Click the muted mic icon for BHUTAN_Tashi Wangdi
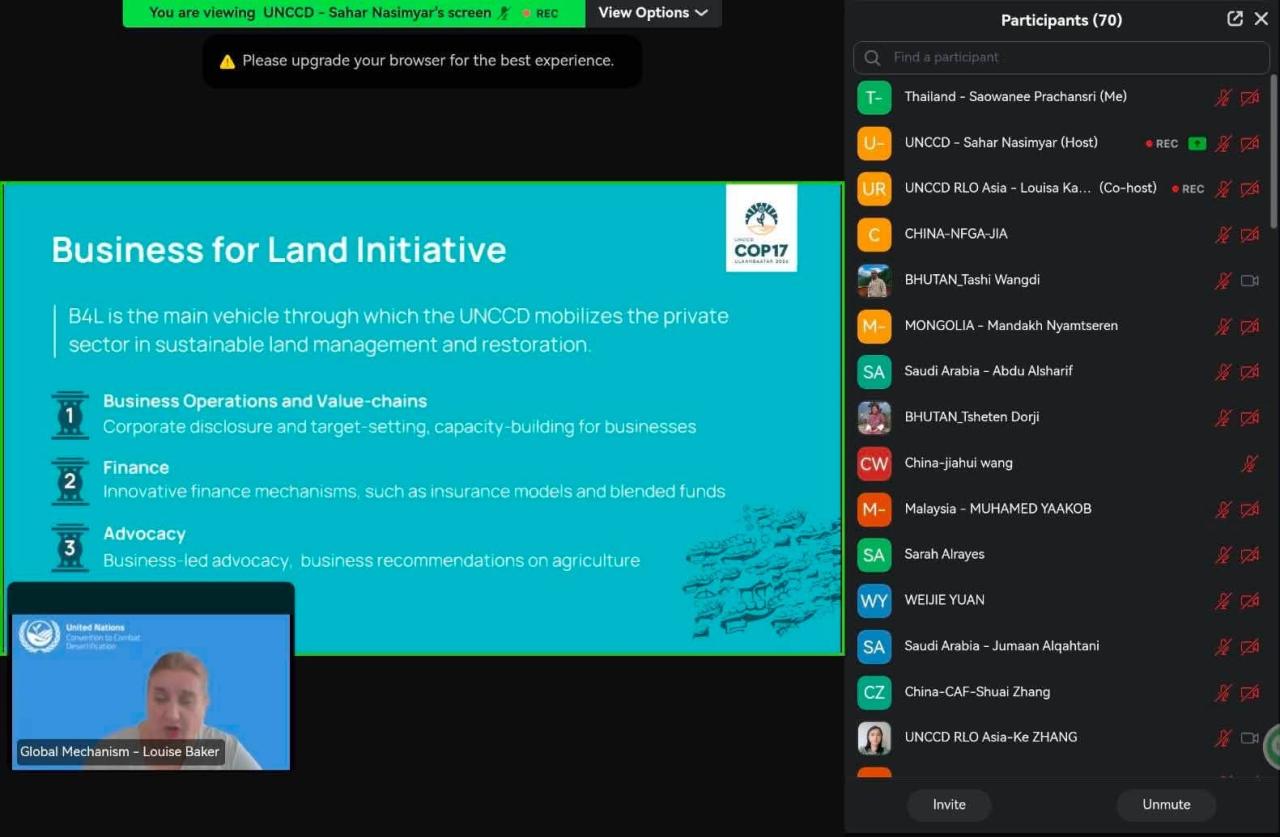The image size is (1280, 837). 1223,281
